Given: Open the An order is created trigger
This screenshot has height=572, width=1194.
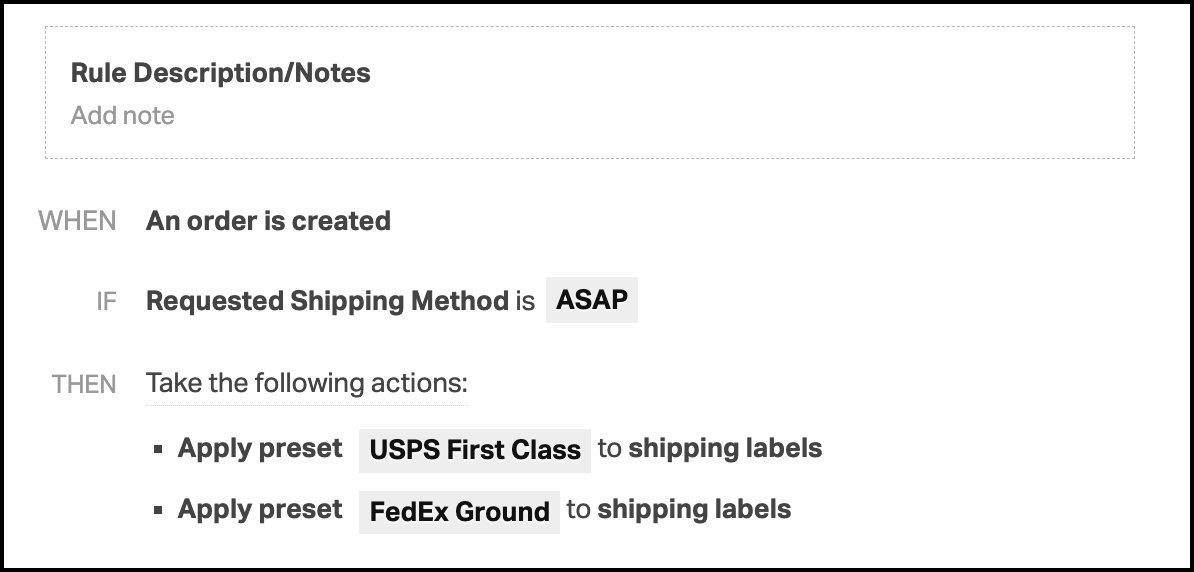Looking at the screenshot, I should (268, 221).
